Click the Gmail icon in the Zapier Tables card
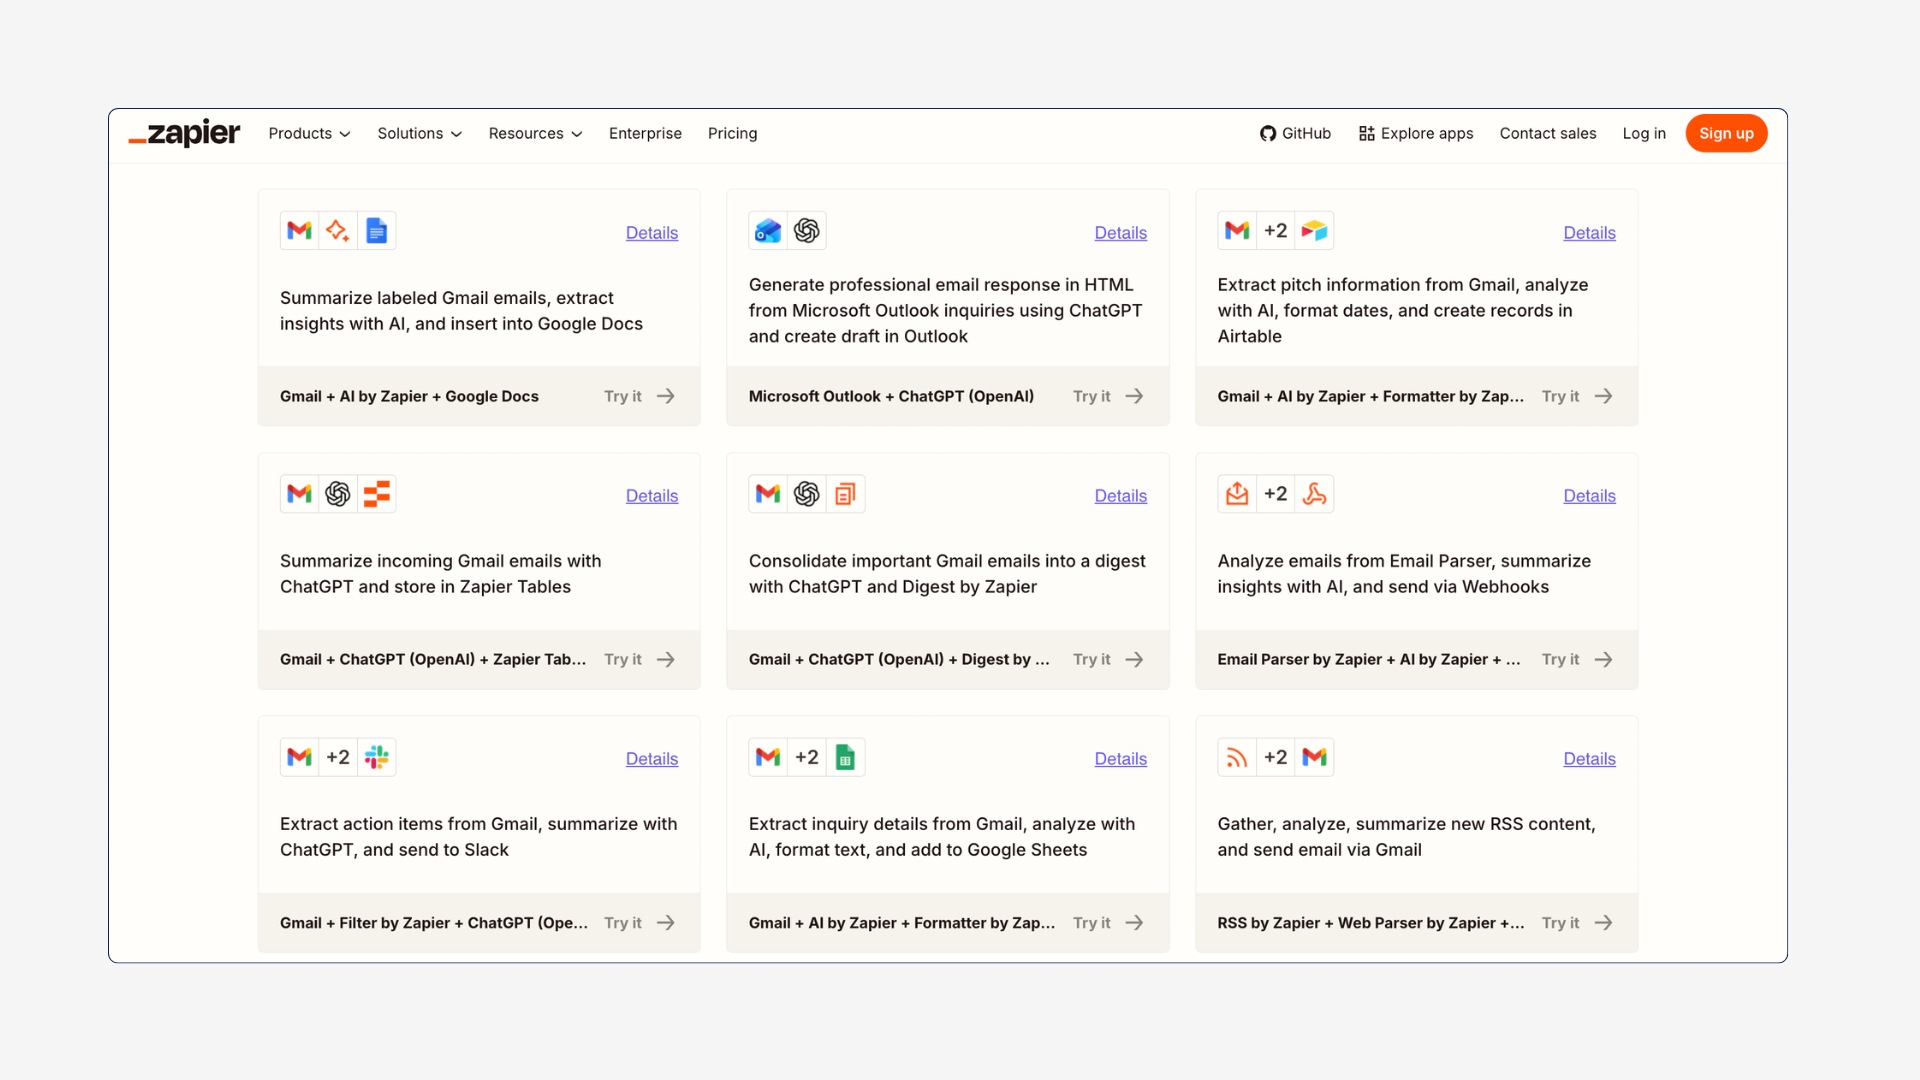This screenshot has width=1920, height=1080. click(299, 494)
